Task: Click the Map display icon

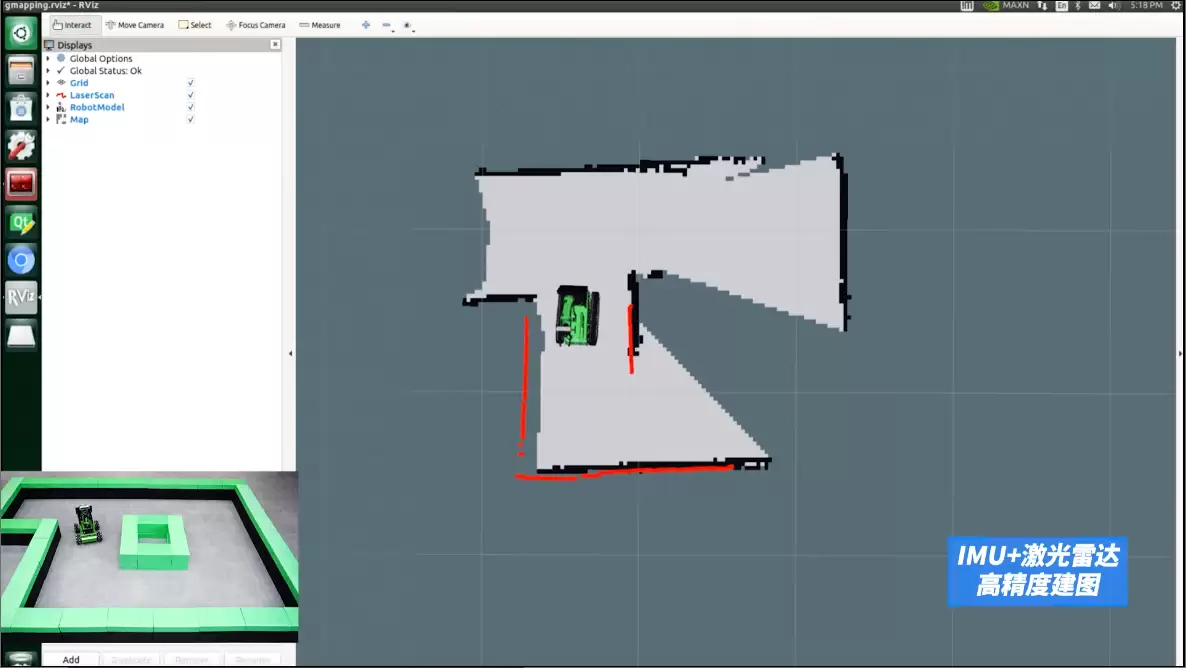Action: click(61, 119)
